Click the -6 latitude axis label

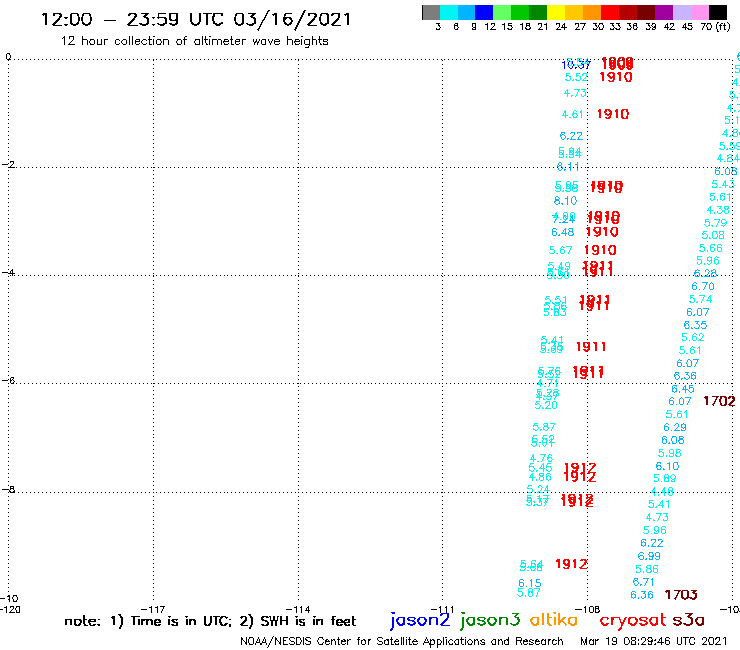pyautogui.click(x=8, y=380)
